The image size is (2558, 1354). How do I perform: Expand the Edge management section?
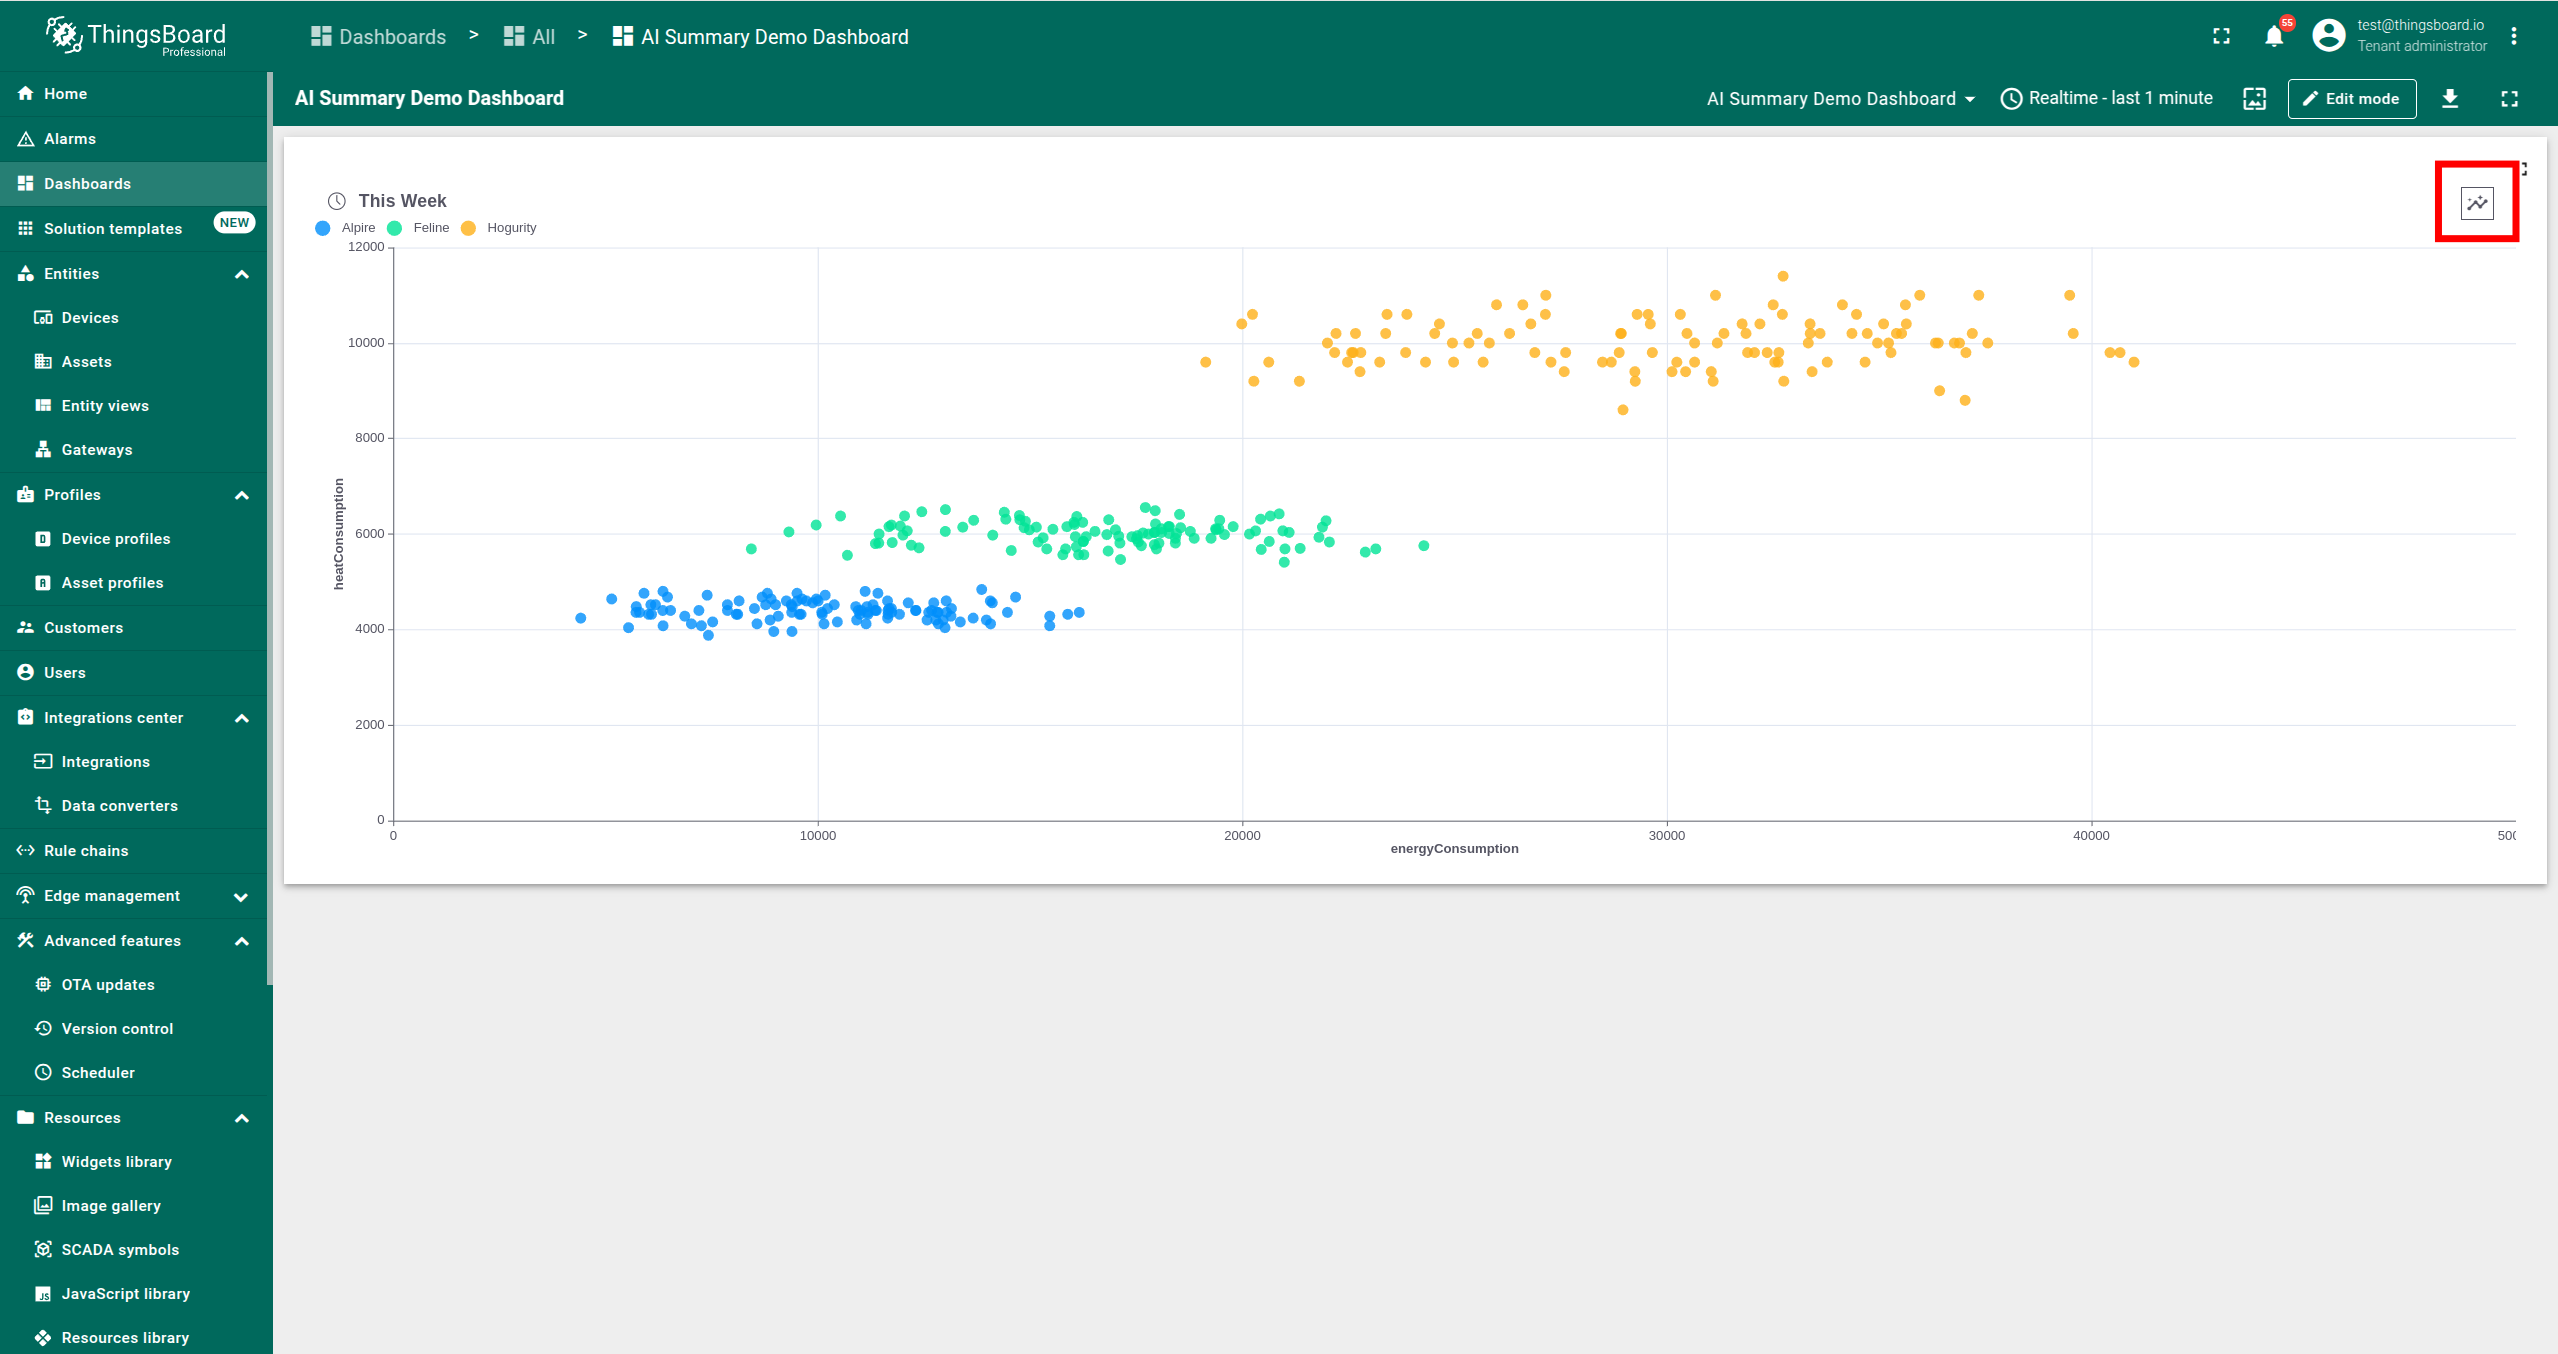point(241,896)
